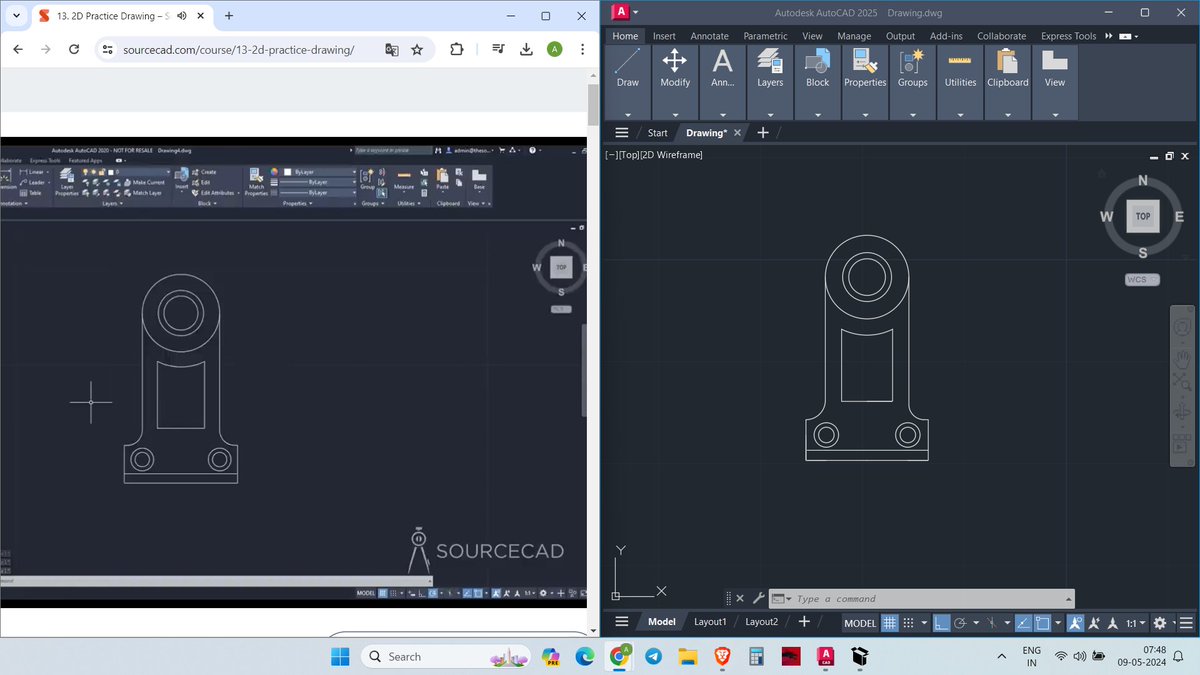Open the Layers panel in AutoCAD ribbon

coord(770,82)
